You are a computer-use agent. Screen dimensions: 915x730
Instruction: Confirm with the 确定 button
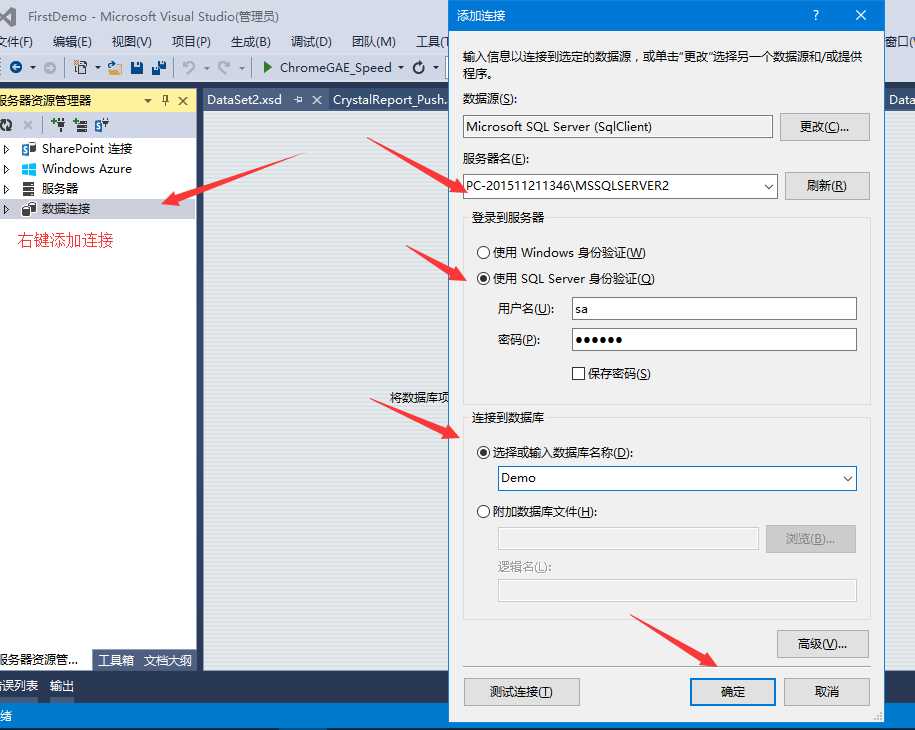(733, 691)
